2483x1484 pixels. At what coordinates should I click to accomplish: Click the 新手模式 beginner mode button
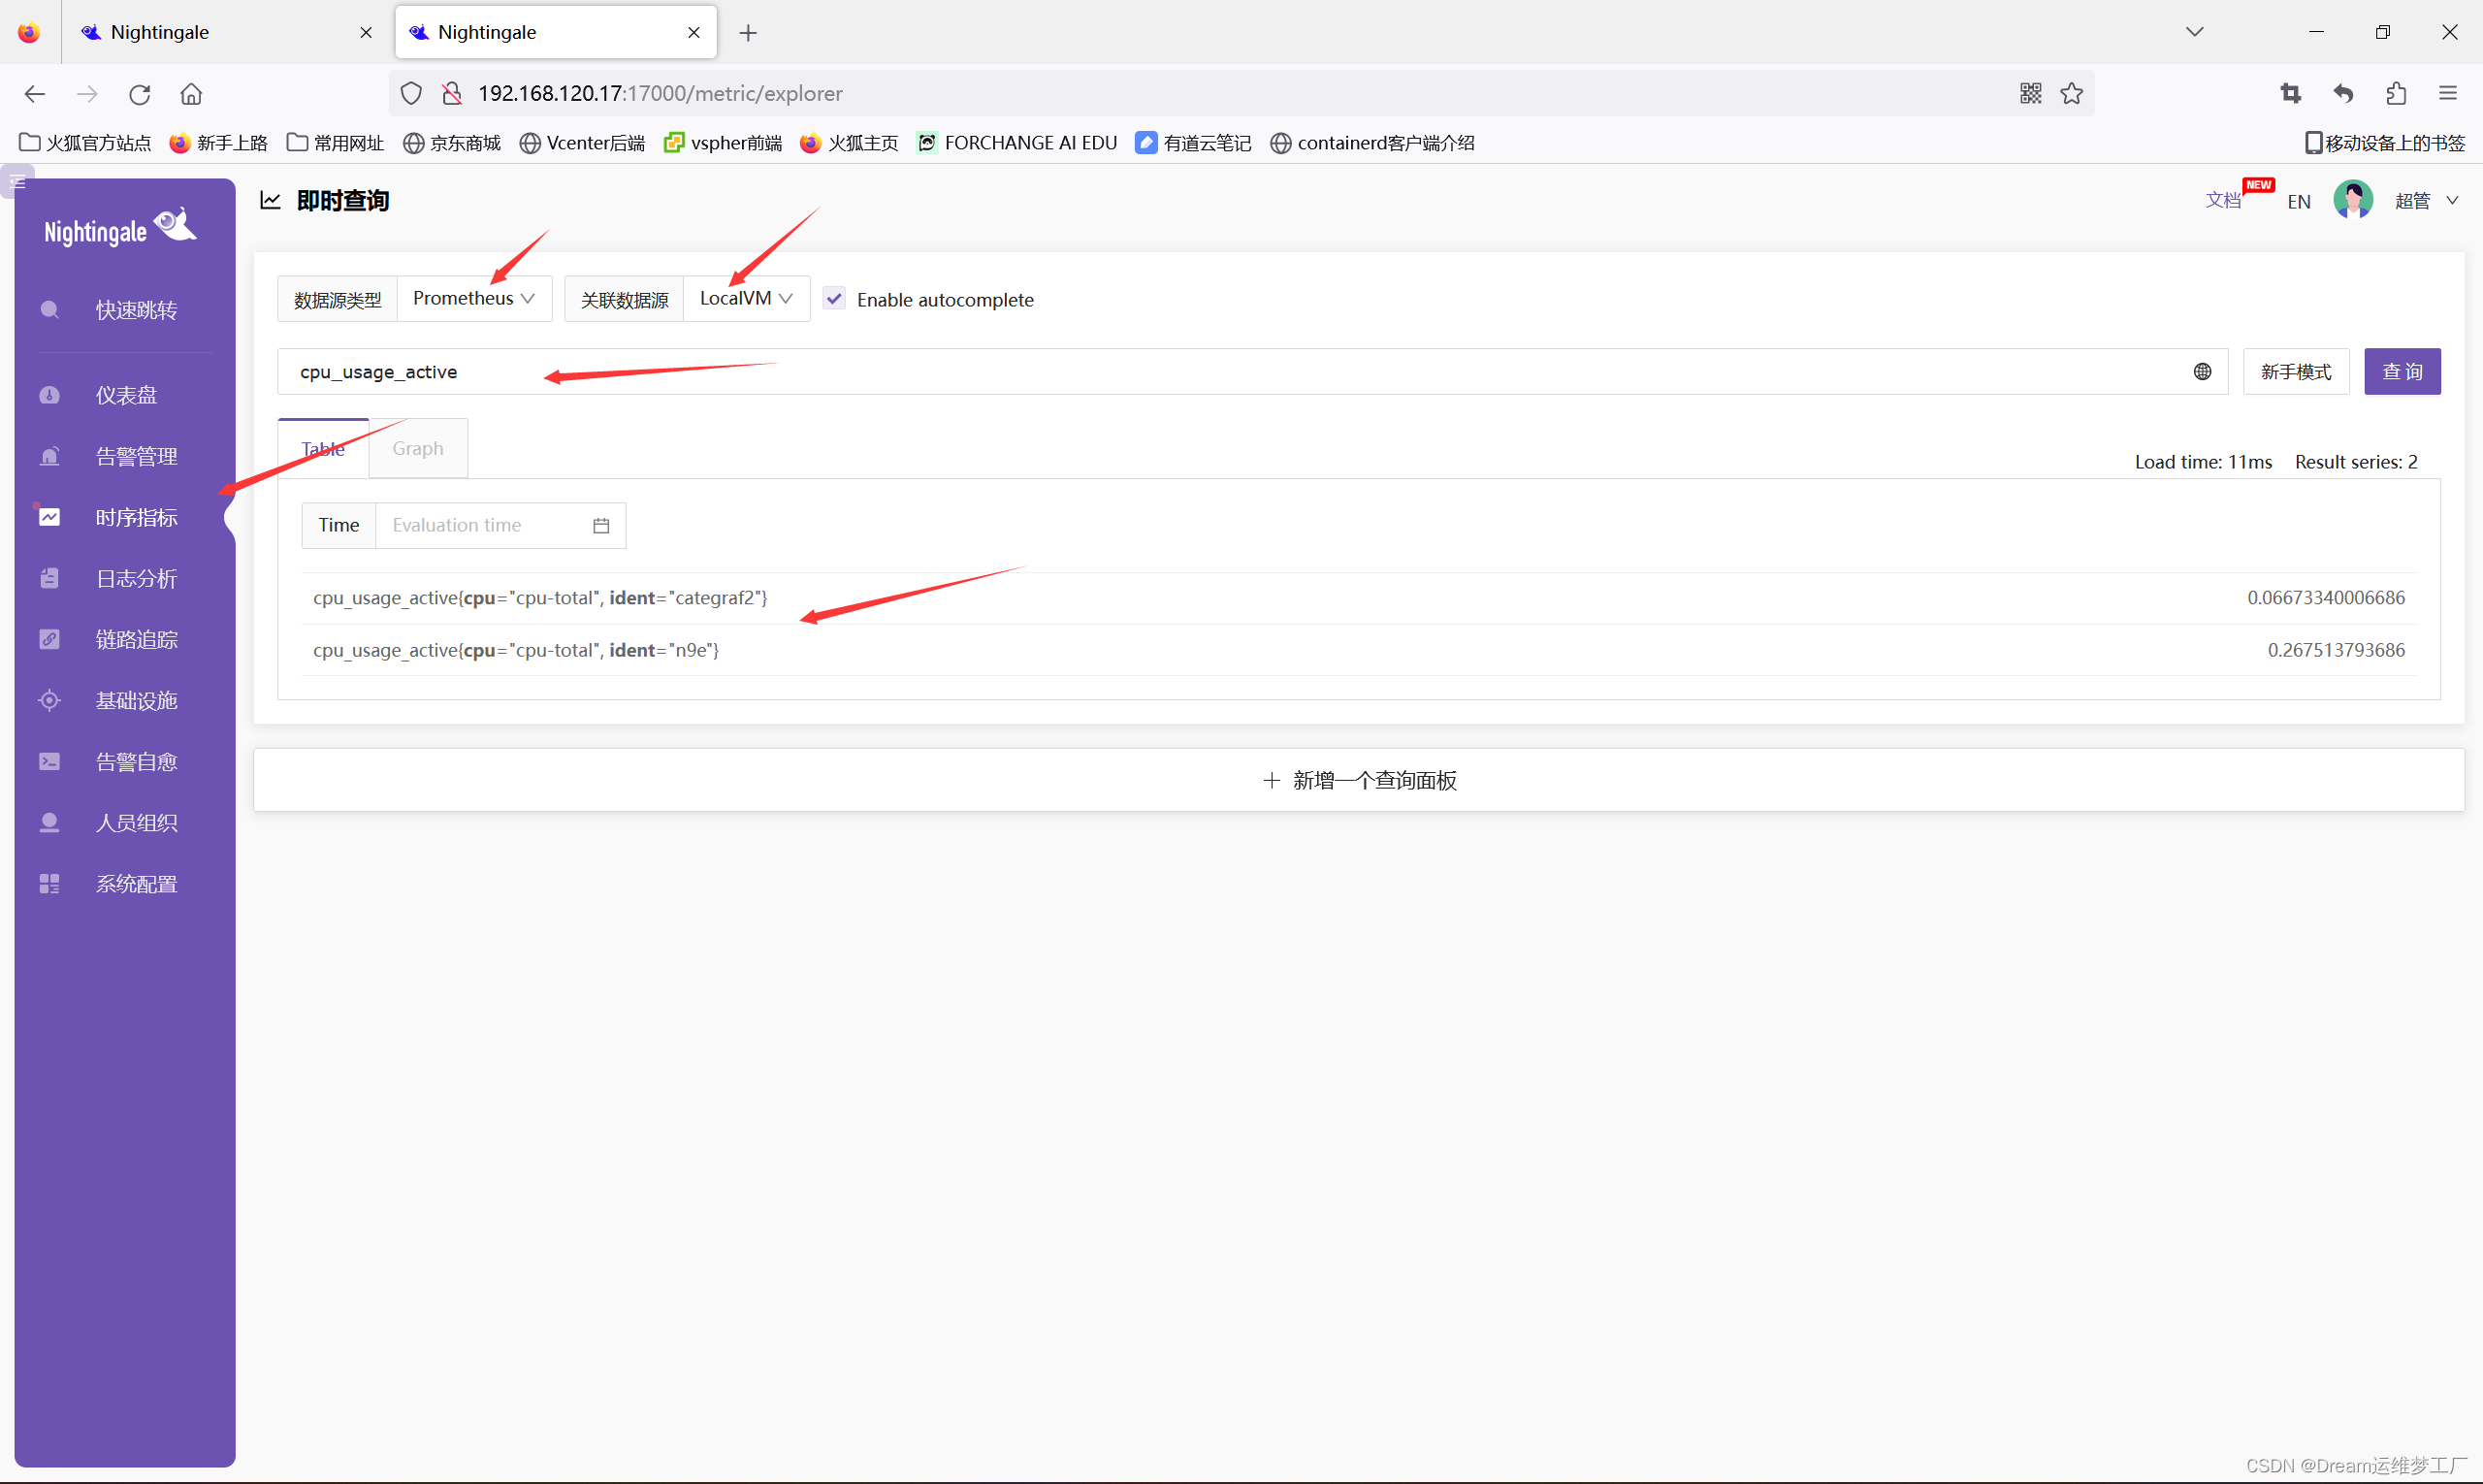pos(2295,372)
